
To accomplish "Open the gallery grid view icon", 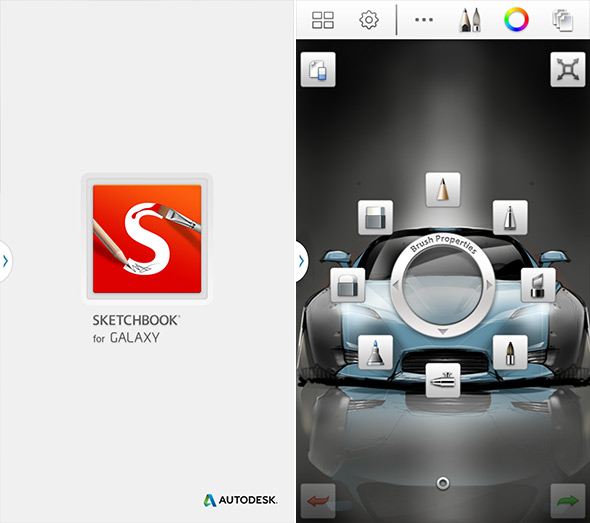I will (322, 20).
